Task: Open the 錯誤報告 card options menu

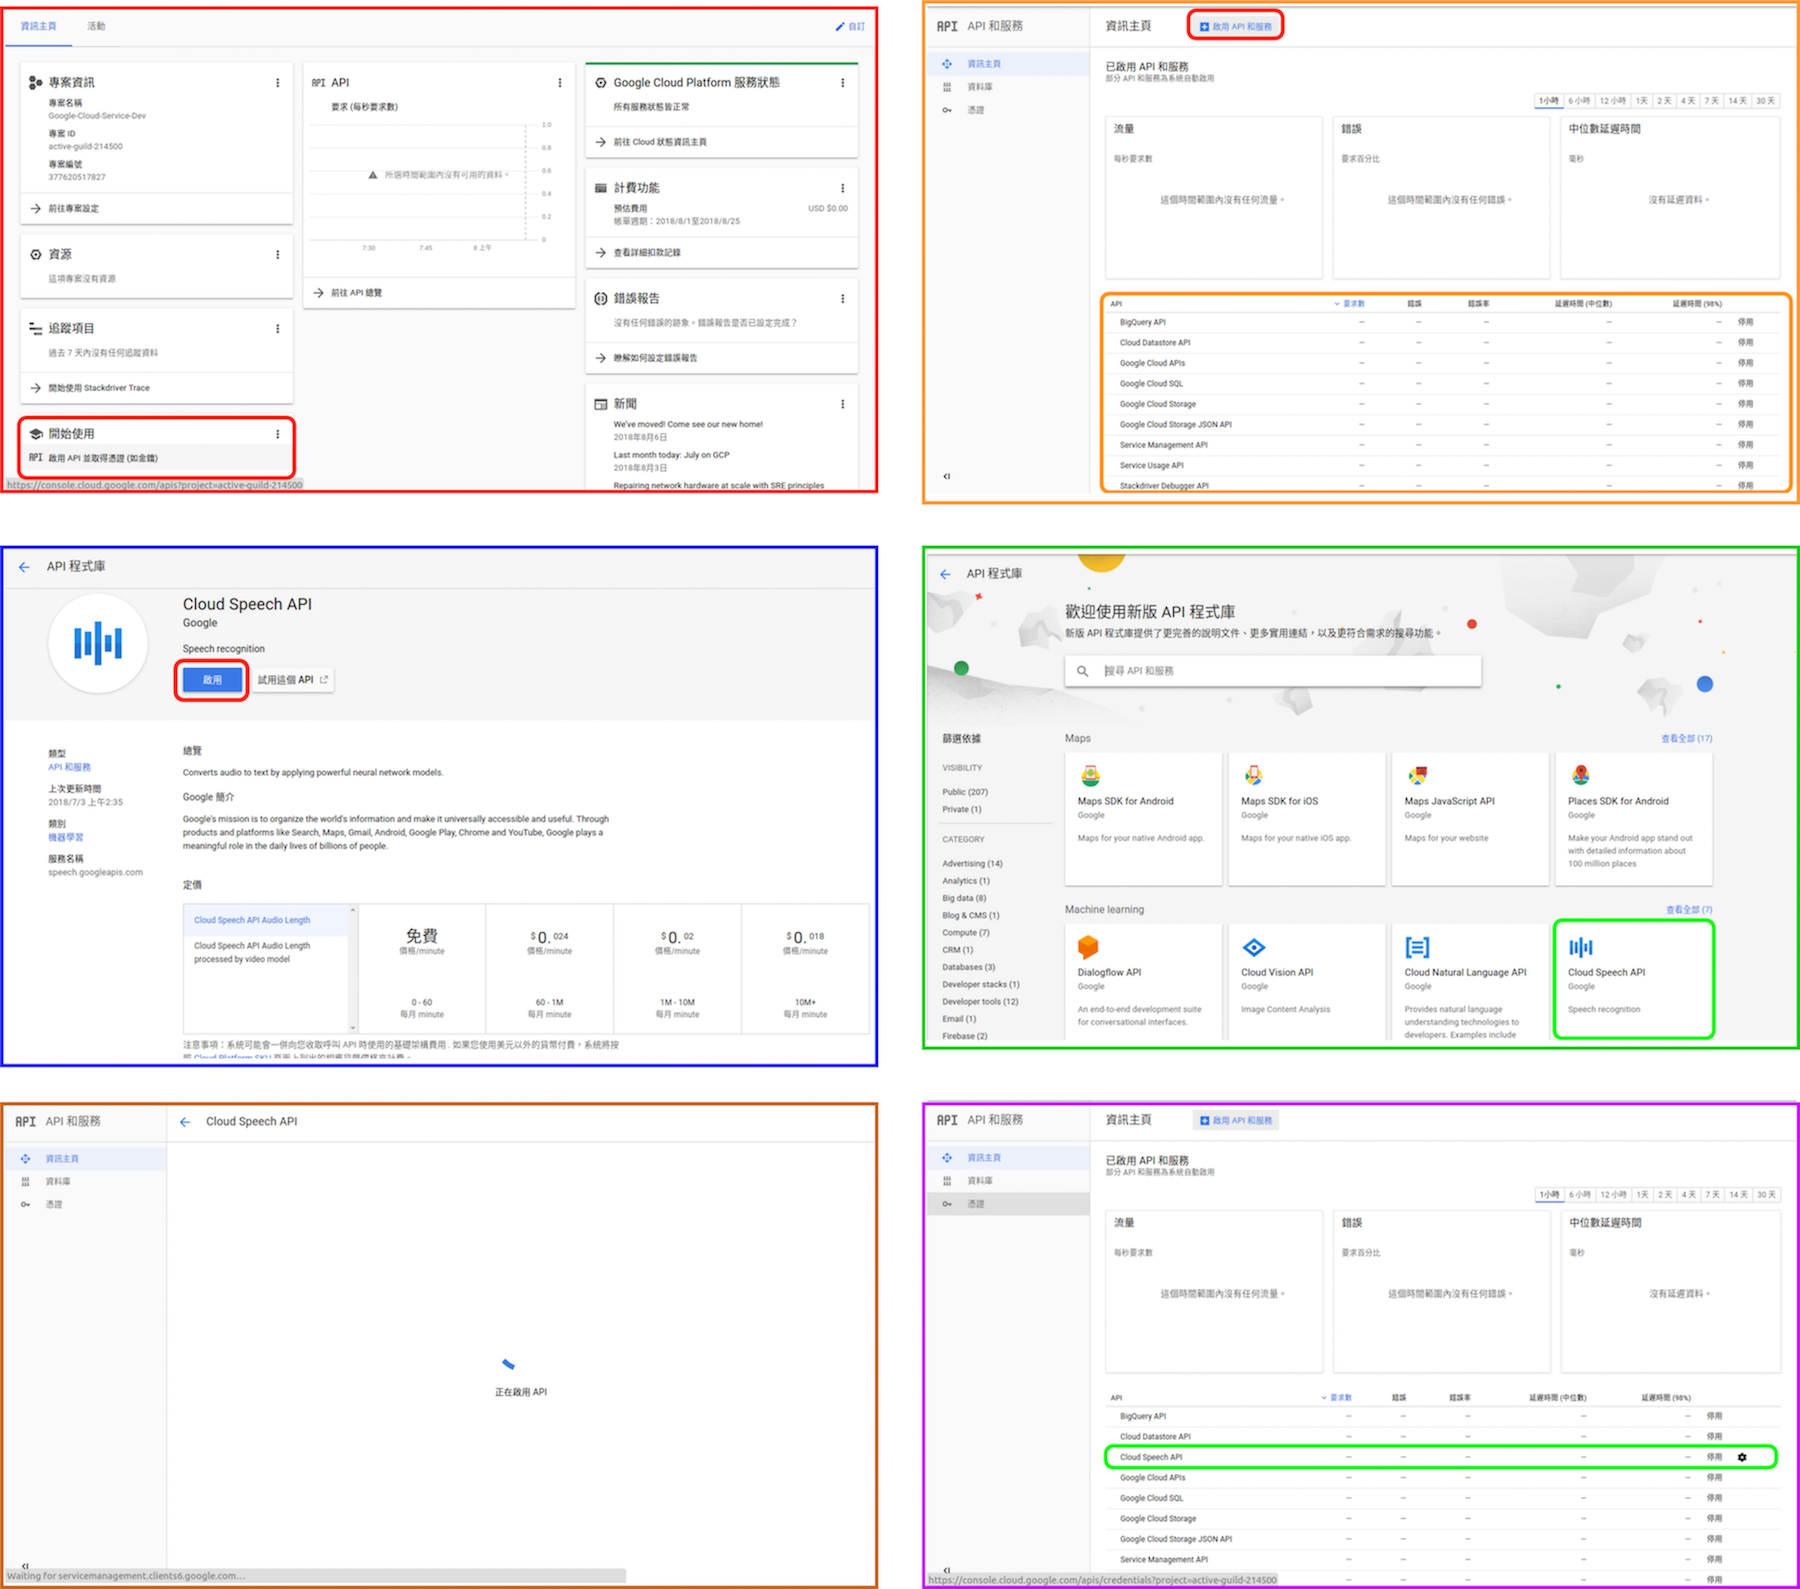Action: point(843,299)
